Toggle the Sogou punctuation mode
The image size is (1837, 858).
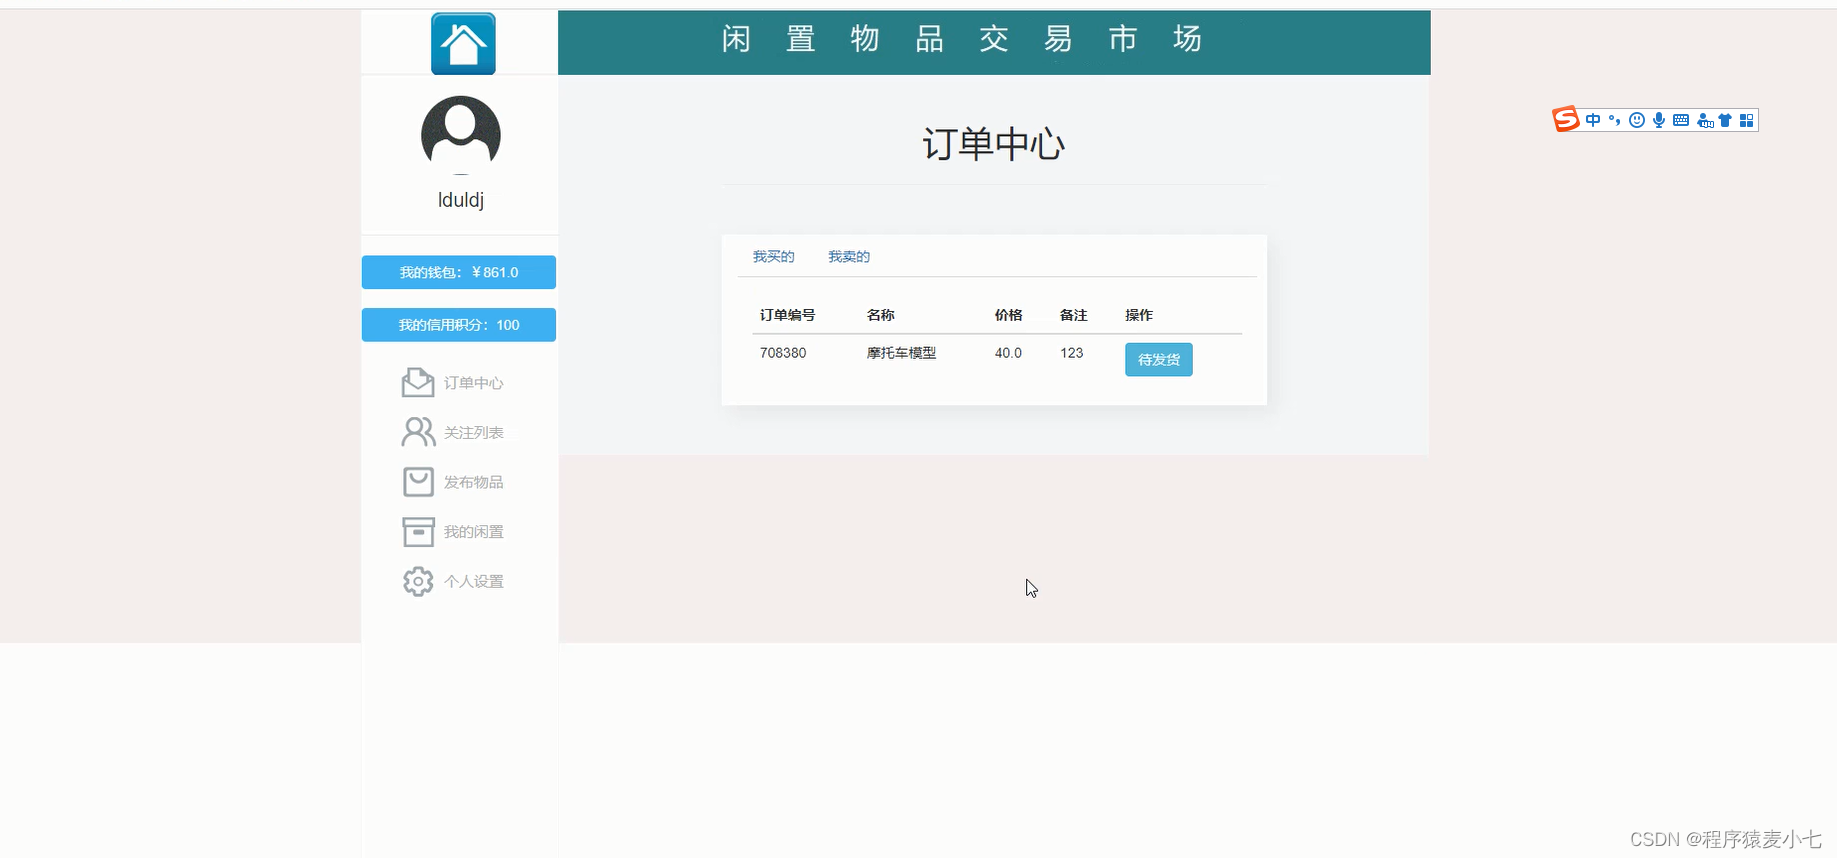pyautogui.click(x=1614, y=120)
